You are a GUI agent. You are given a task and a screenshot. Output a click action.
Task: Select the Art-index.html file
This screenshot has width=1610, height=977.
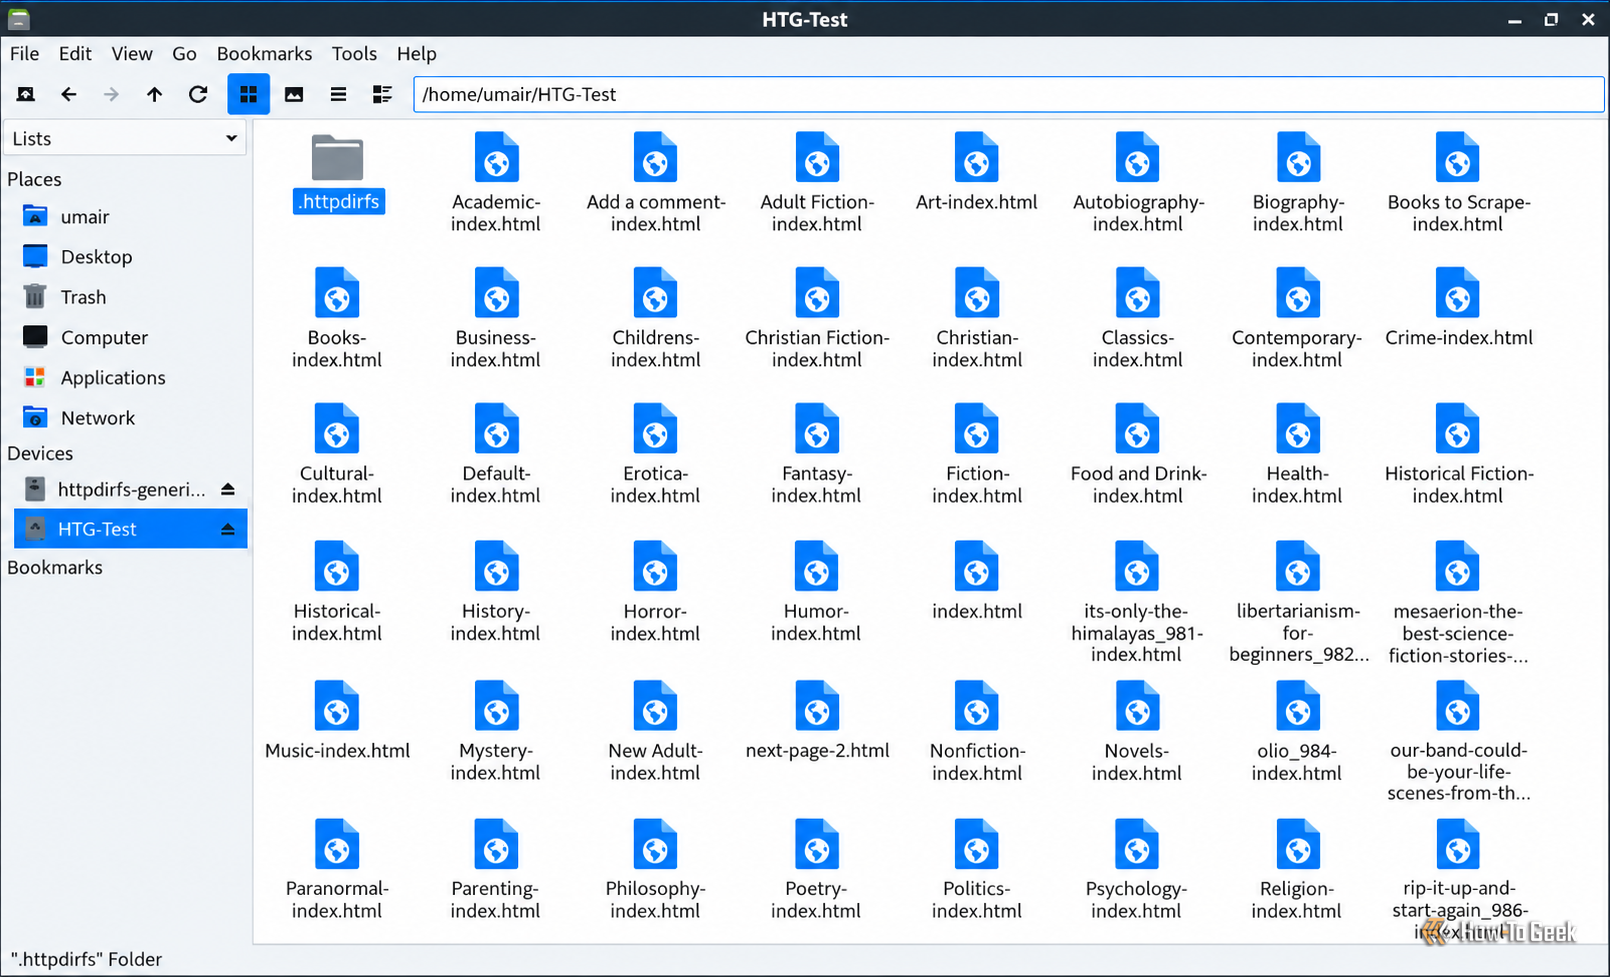977,172
